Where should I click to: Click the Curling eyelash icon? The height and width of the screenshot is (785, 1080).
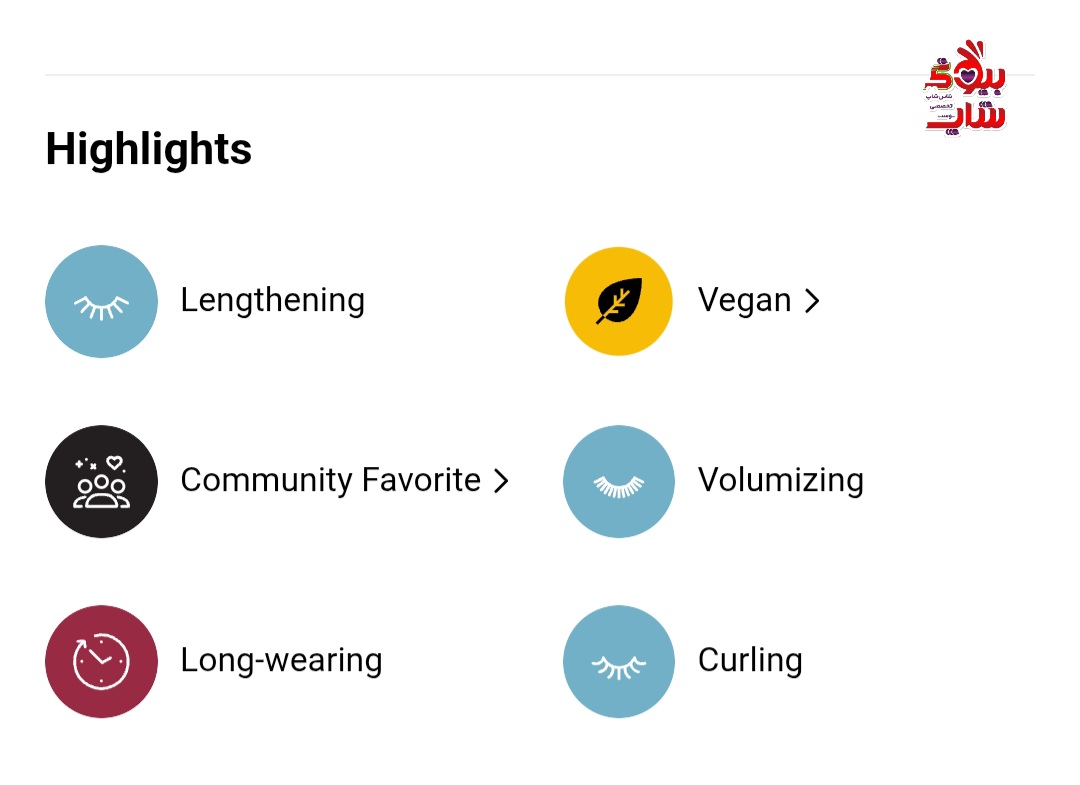[618, 661]
